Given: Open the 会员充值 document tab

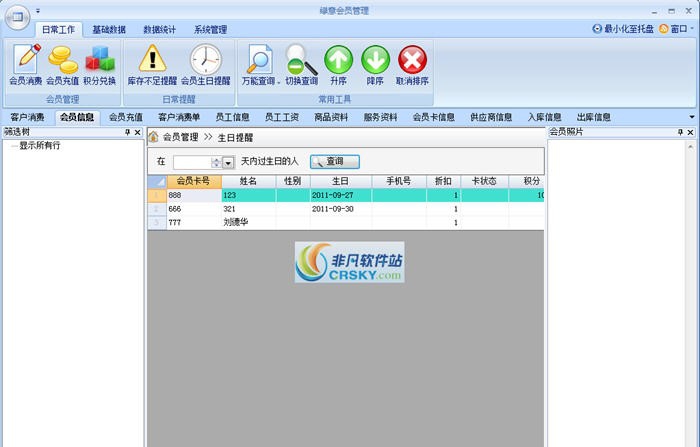Looking at the screenshot, I should coord(126,117).
